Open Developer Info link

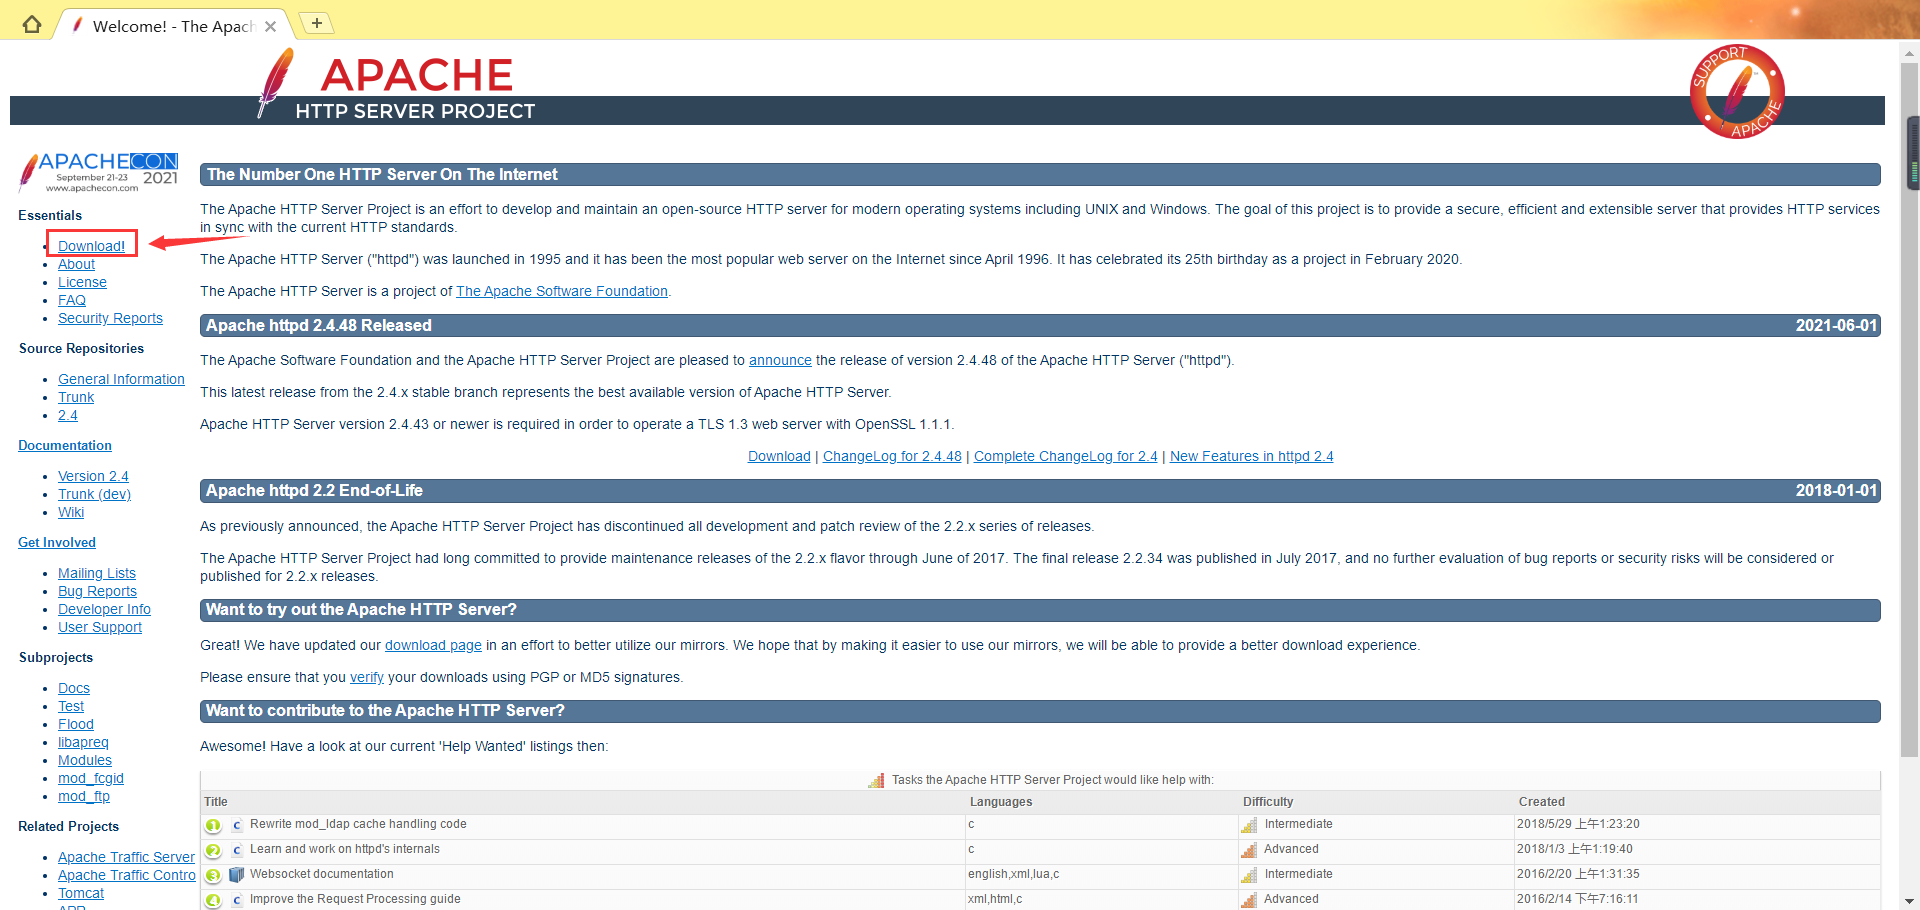click(104, 609)
